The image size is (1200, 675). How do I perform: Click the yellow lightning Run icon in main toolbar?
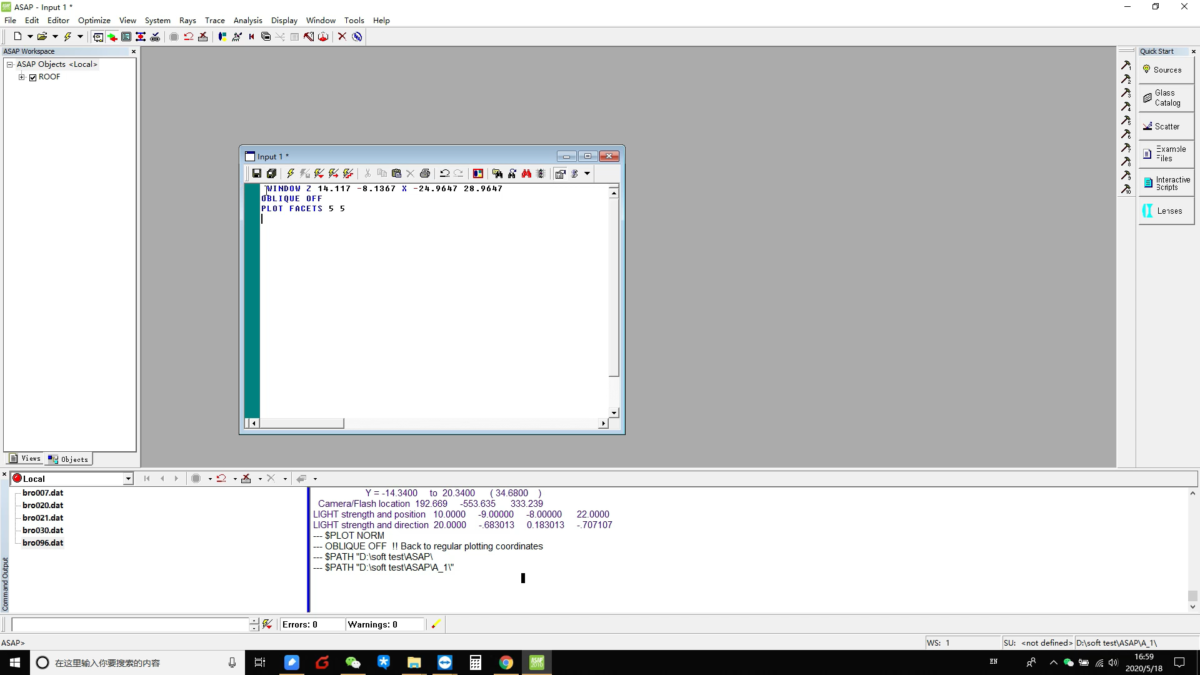67,37
